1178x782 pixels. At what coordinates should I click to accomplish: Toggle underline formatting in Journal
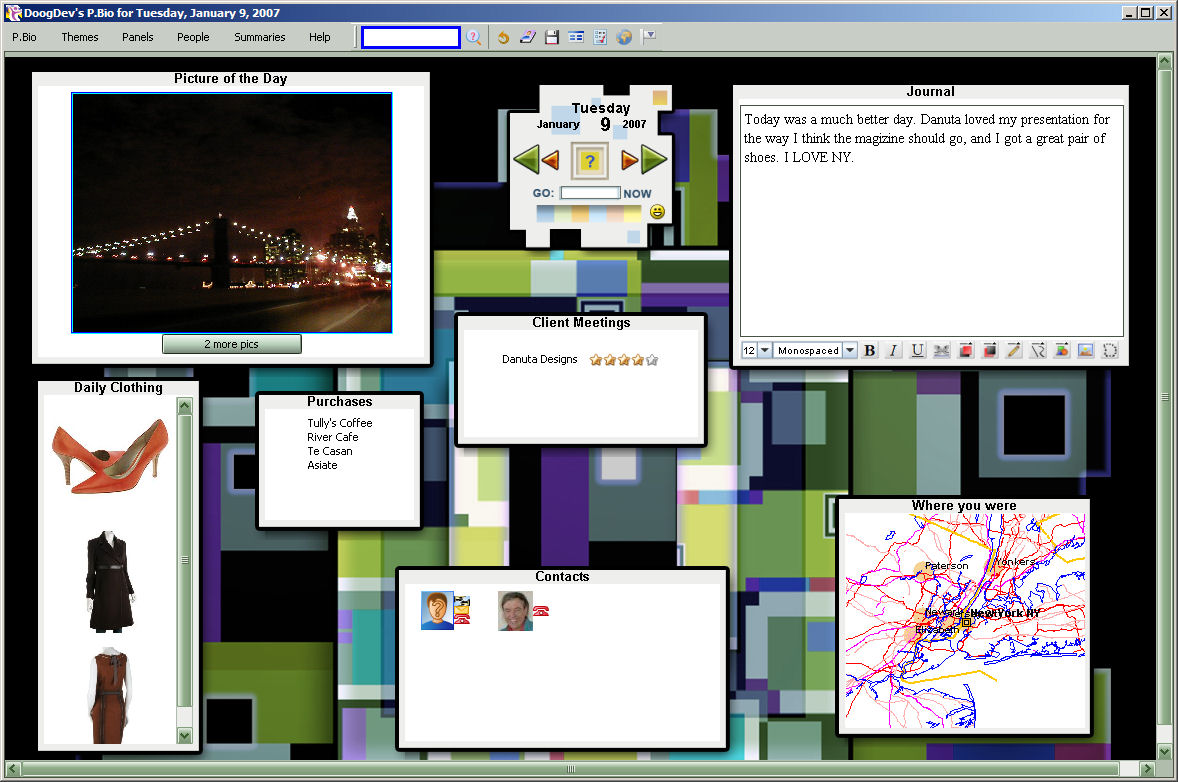917,351
